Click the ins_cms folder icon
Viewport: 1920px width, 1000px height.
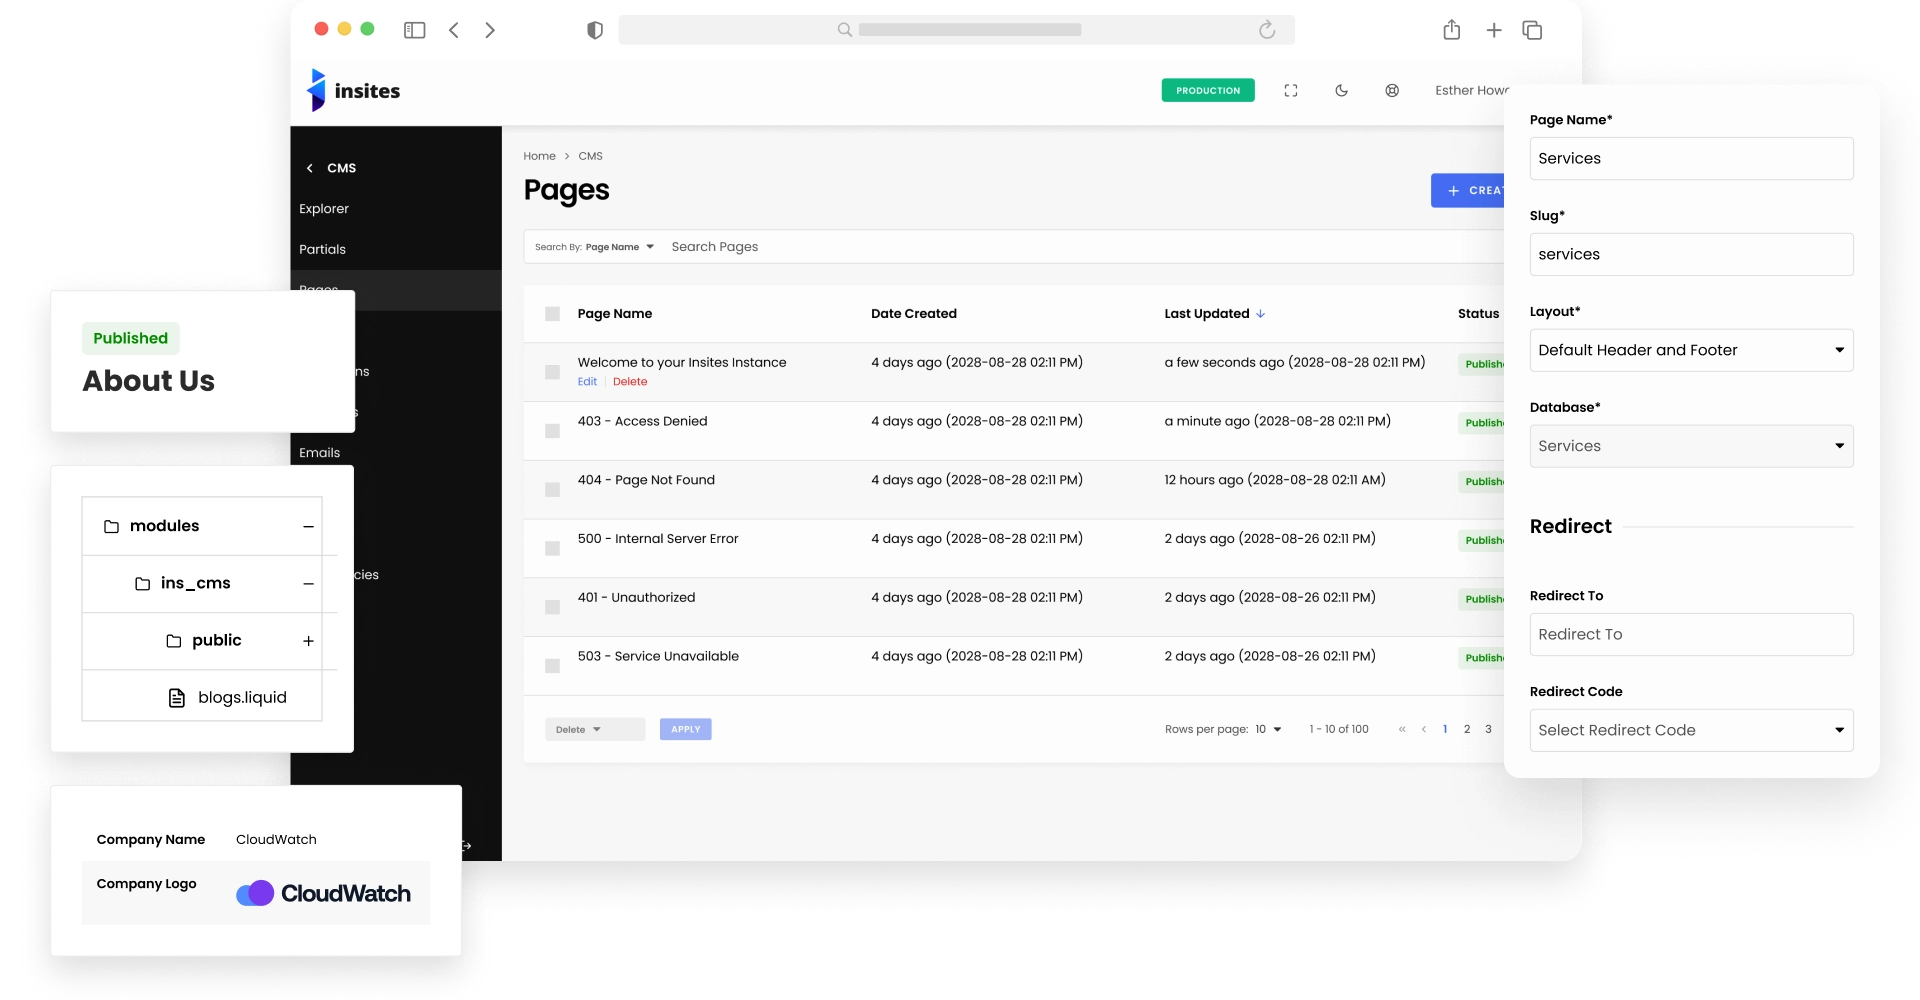143,583
